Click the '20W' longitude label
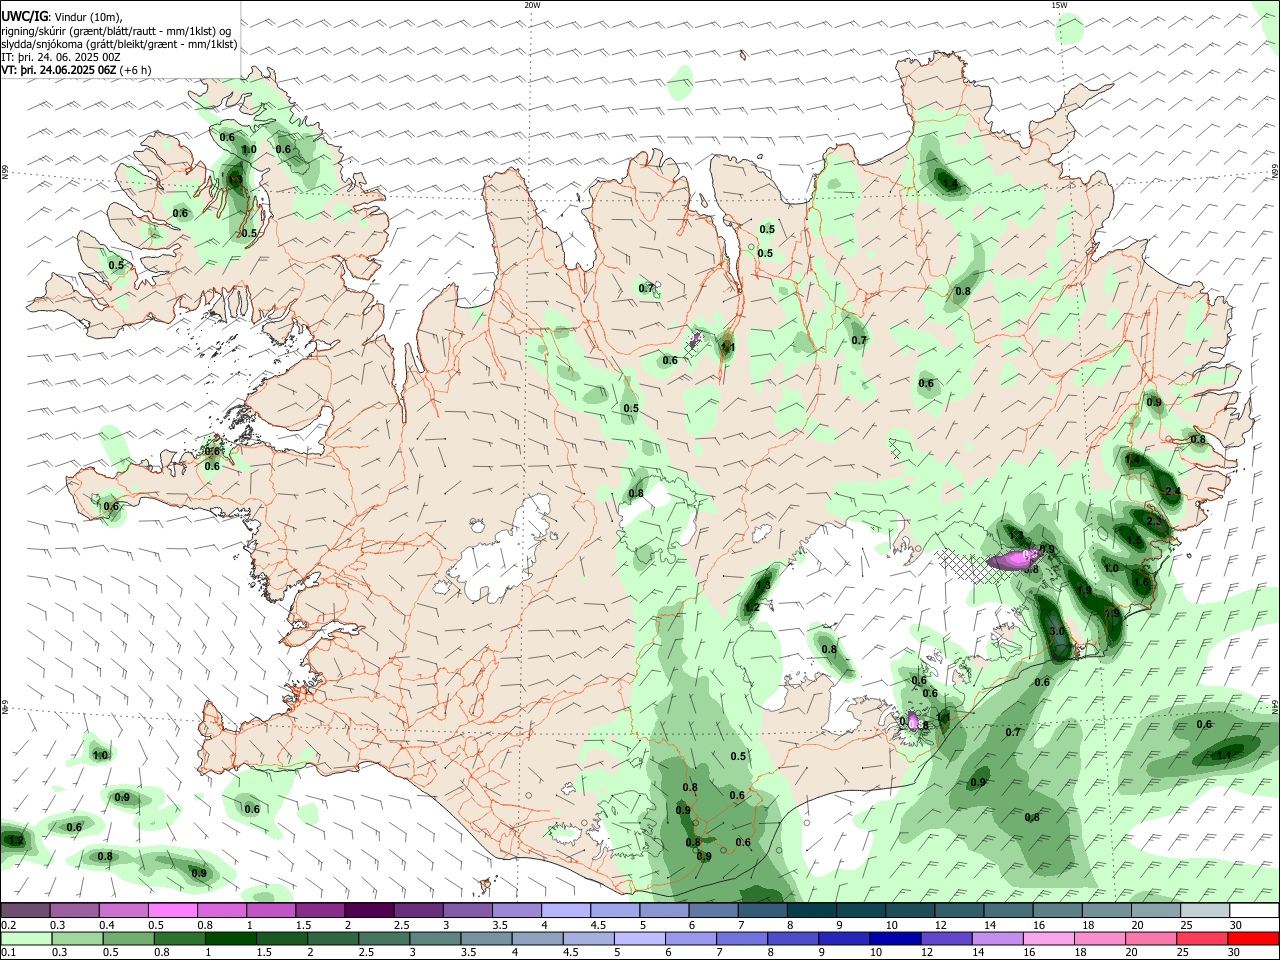 coord(532,5)
